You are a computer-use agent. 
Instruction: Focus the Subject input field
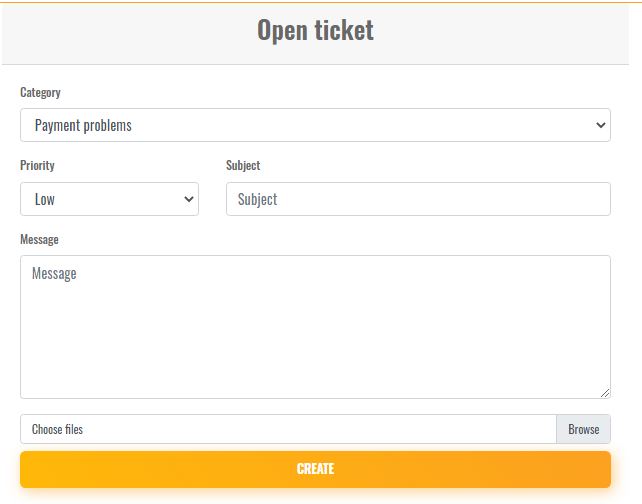coord(418,199)
